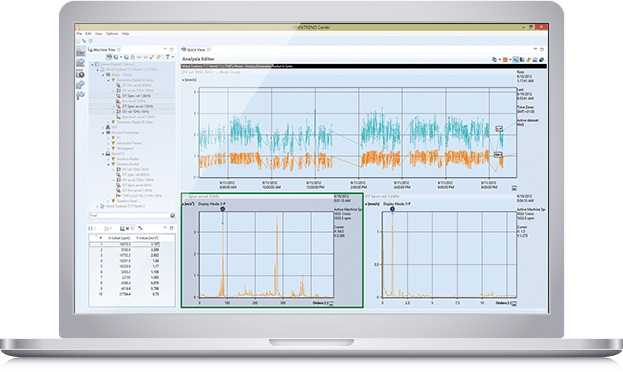
Task: Click the orange link icon in Machine Tree toolbar
Action: 159,57
